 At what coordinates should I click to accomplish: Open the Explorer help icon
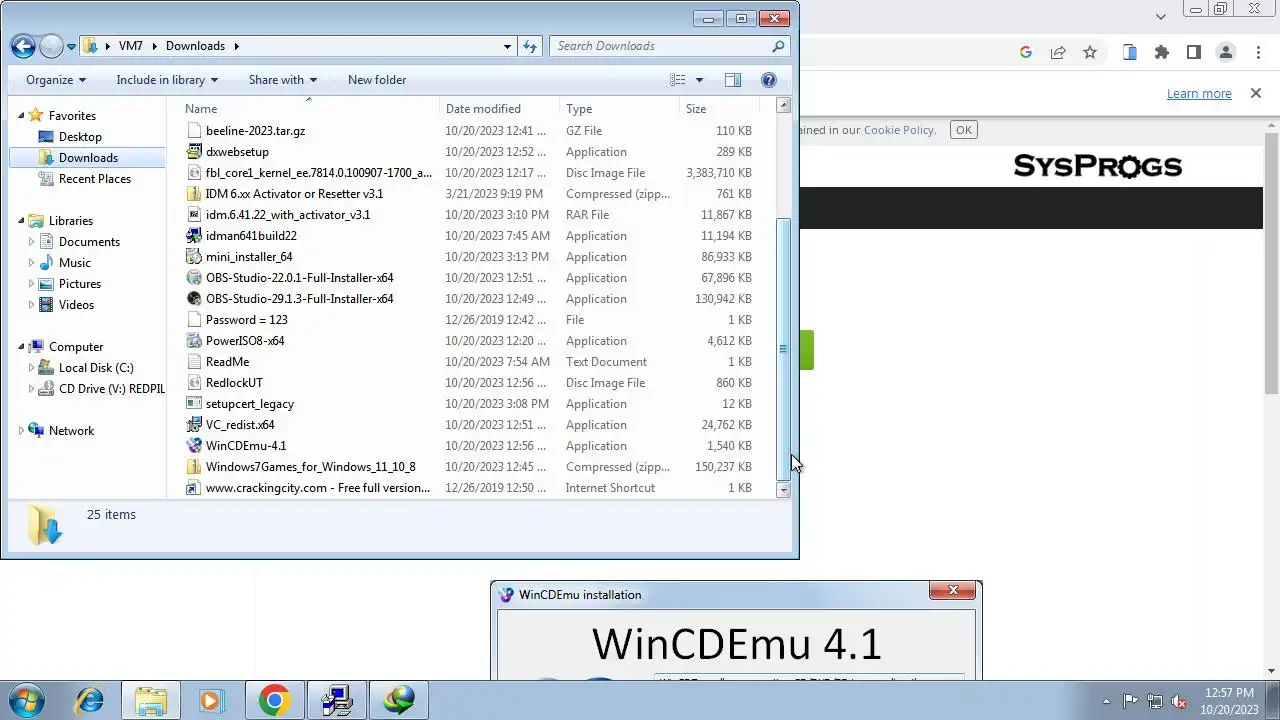pyautogui.click(x=769, y=80)
